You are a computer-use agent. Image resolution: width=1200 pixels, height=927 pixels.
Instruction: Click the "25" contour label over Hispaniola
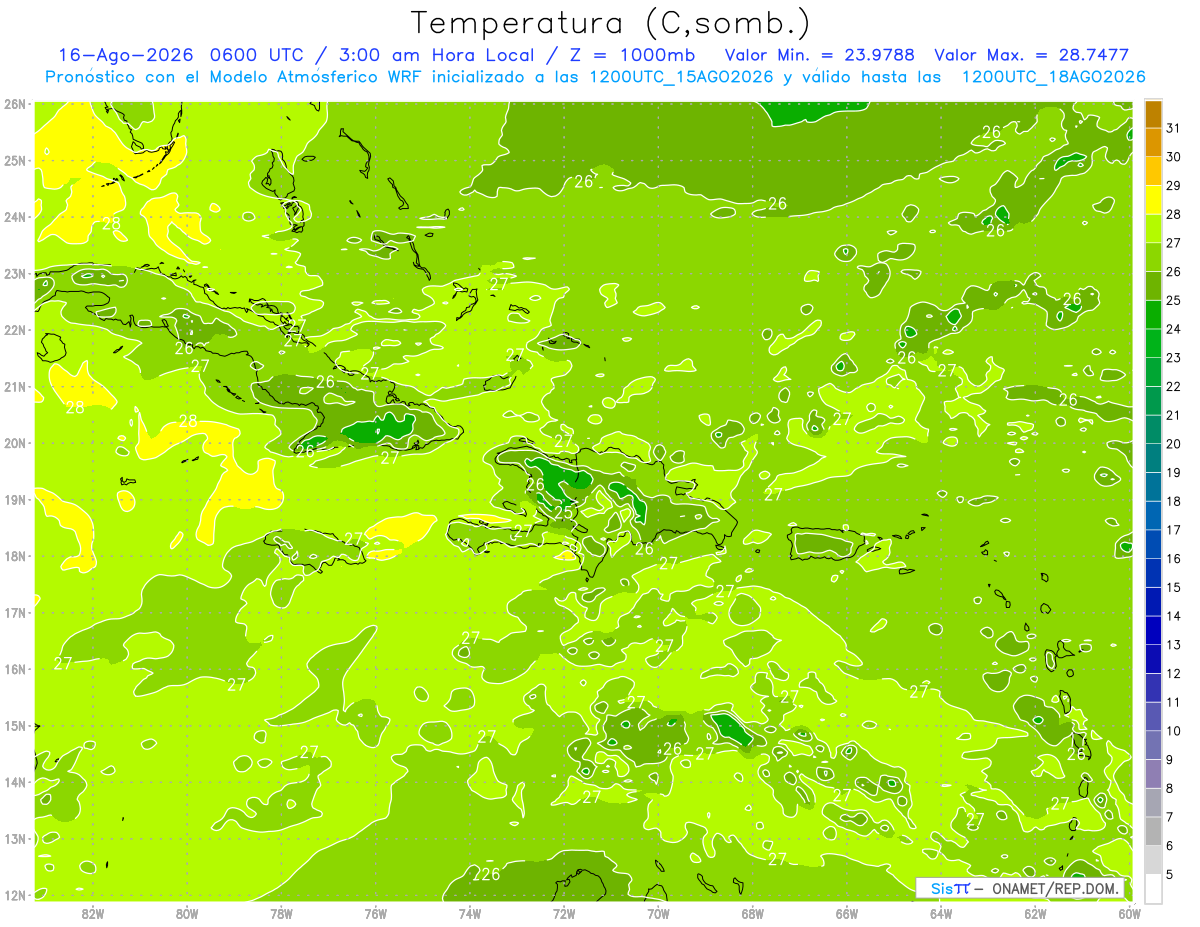564,512
